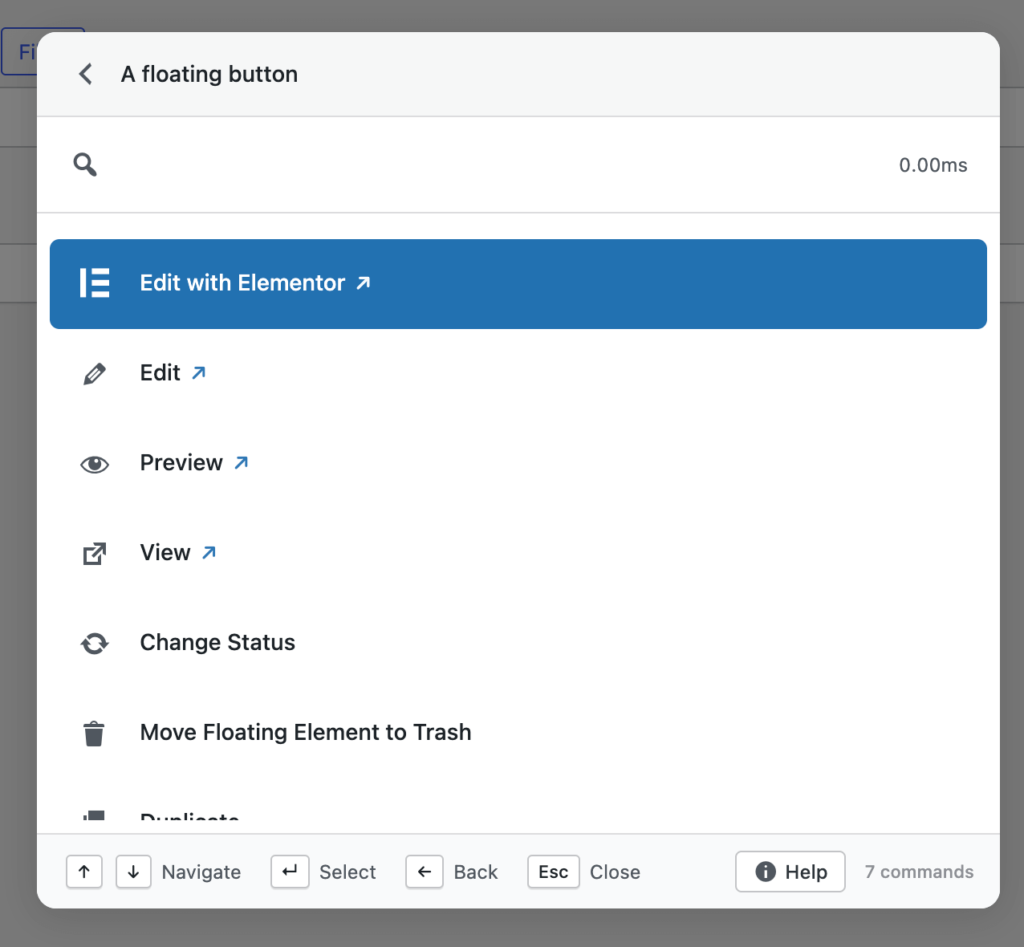1024x947 pixels.
Task: Click the Esc key indicator to close
Action: pos(553,871)
